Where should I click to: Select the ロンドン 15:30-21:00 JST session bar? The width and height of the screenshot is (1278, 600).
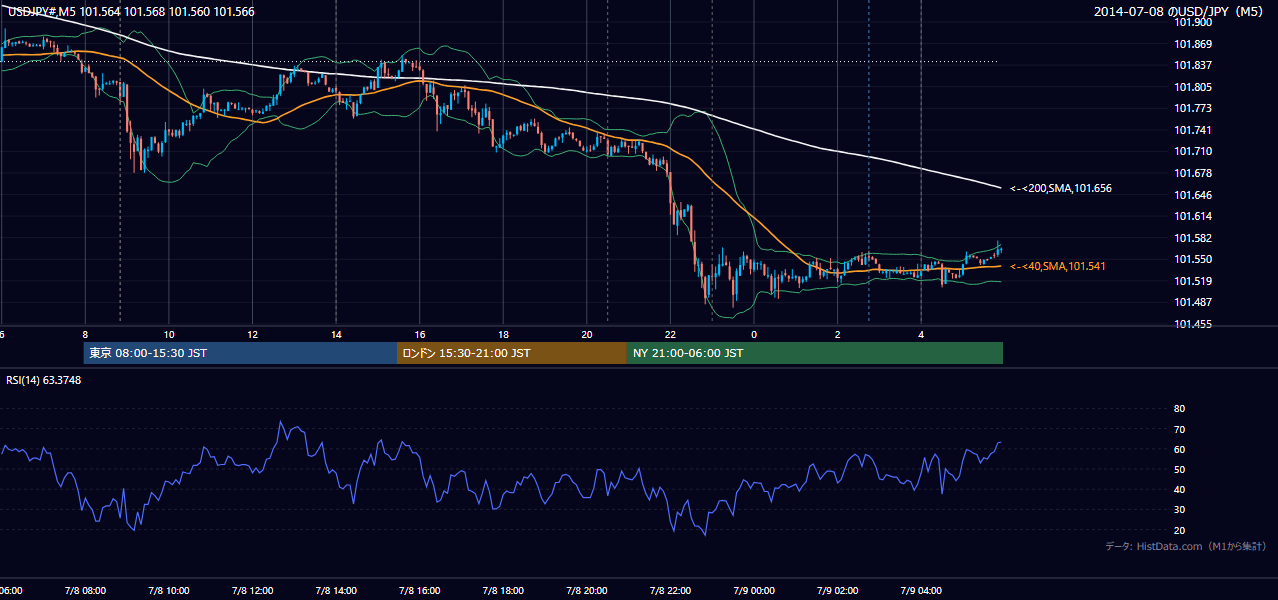point(512,353)
